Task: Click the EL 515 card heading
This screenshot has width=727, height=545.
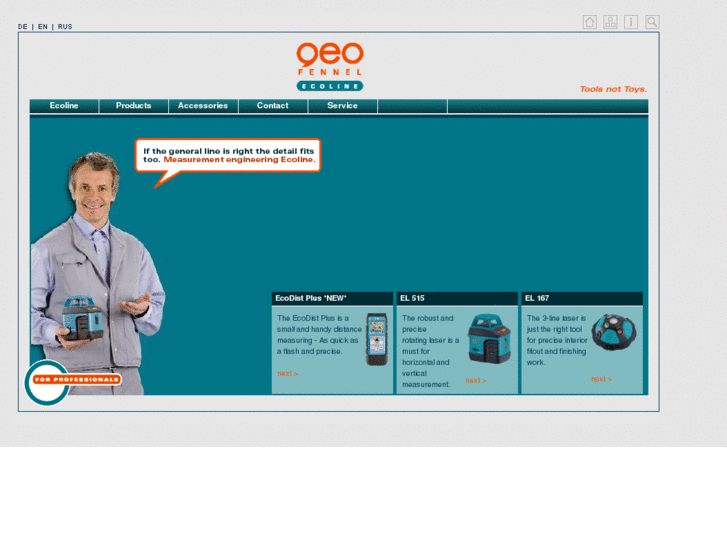Action: tap(412, 298)
